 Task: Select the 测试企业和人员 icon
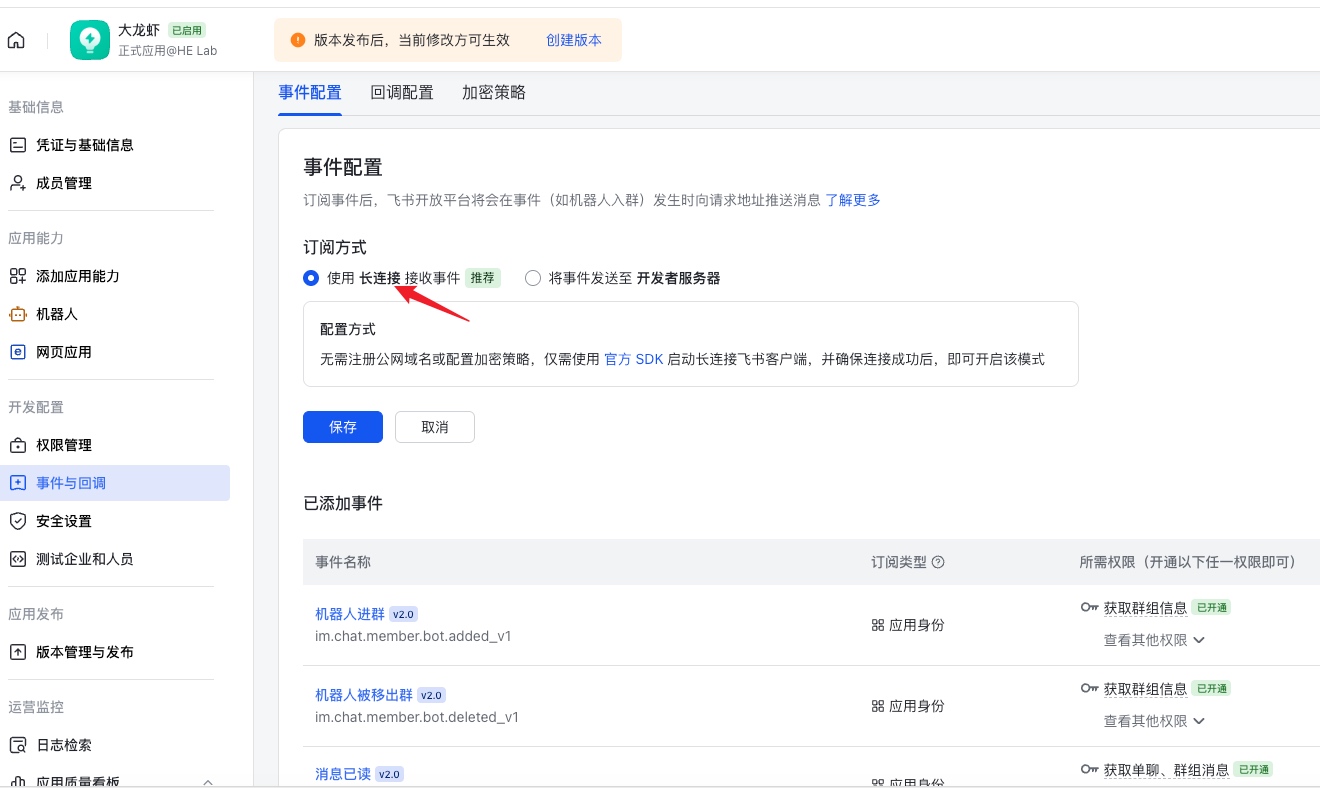click(17, 559)
